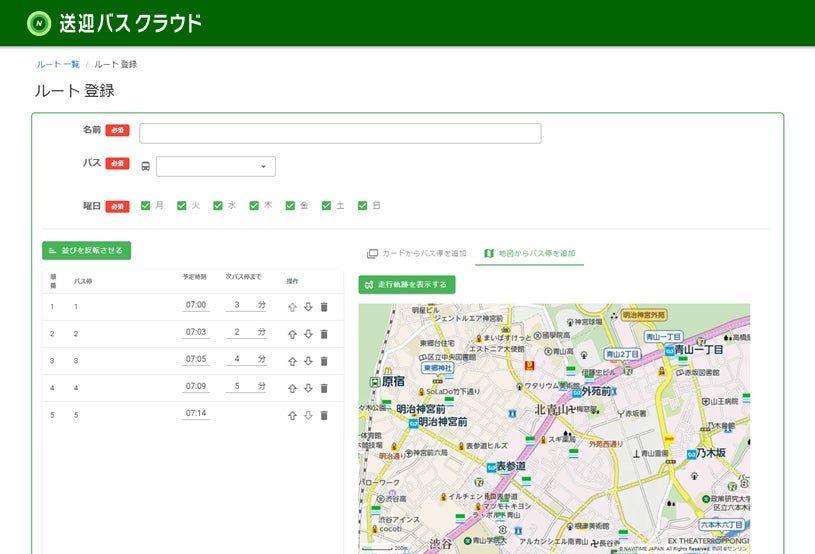
Task: Delete bus stop 3 using trash icon
Action: 323,361
